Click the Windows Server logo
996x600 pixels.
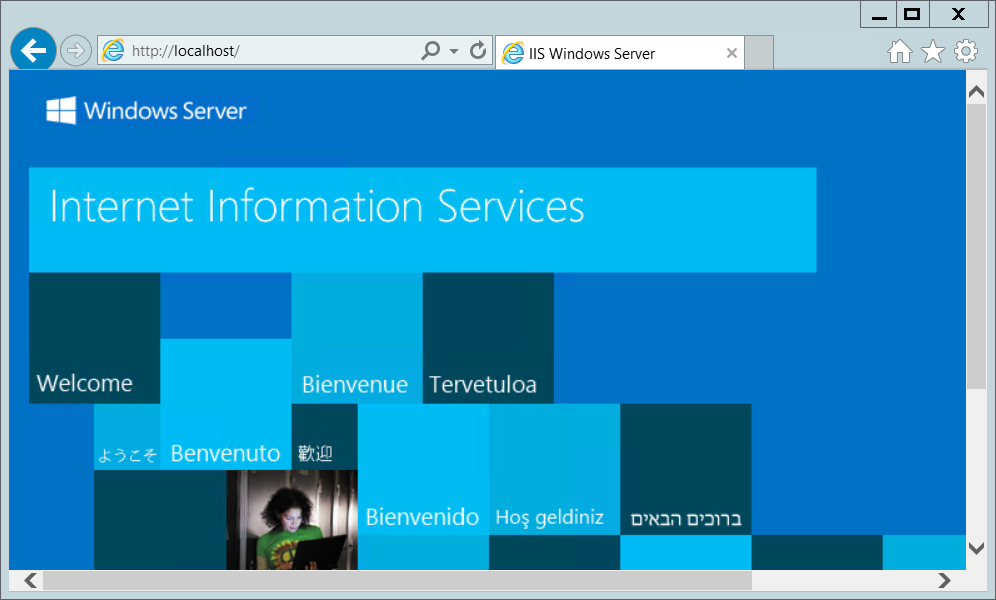[146, 110]
